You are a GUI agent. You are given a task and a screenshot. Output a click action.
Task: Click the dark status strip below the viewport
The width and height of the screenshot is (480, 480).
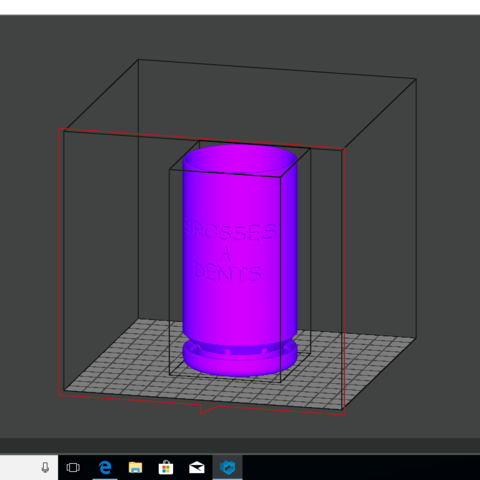240,446
